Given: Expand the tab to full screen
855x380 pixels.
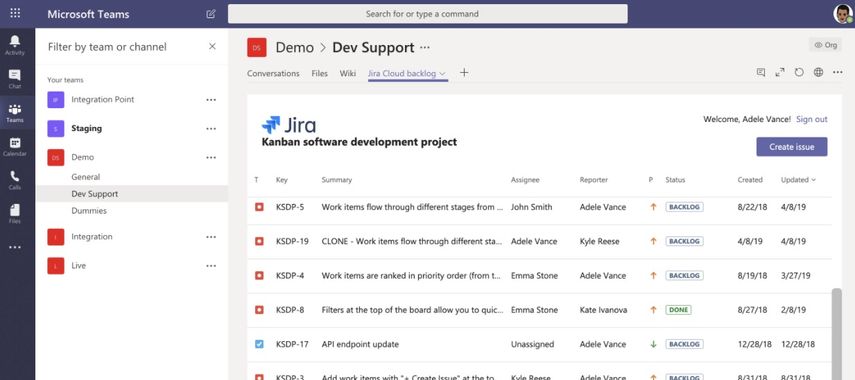Looking at the screenshot, I should [780, 73].
